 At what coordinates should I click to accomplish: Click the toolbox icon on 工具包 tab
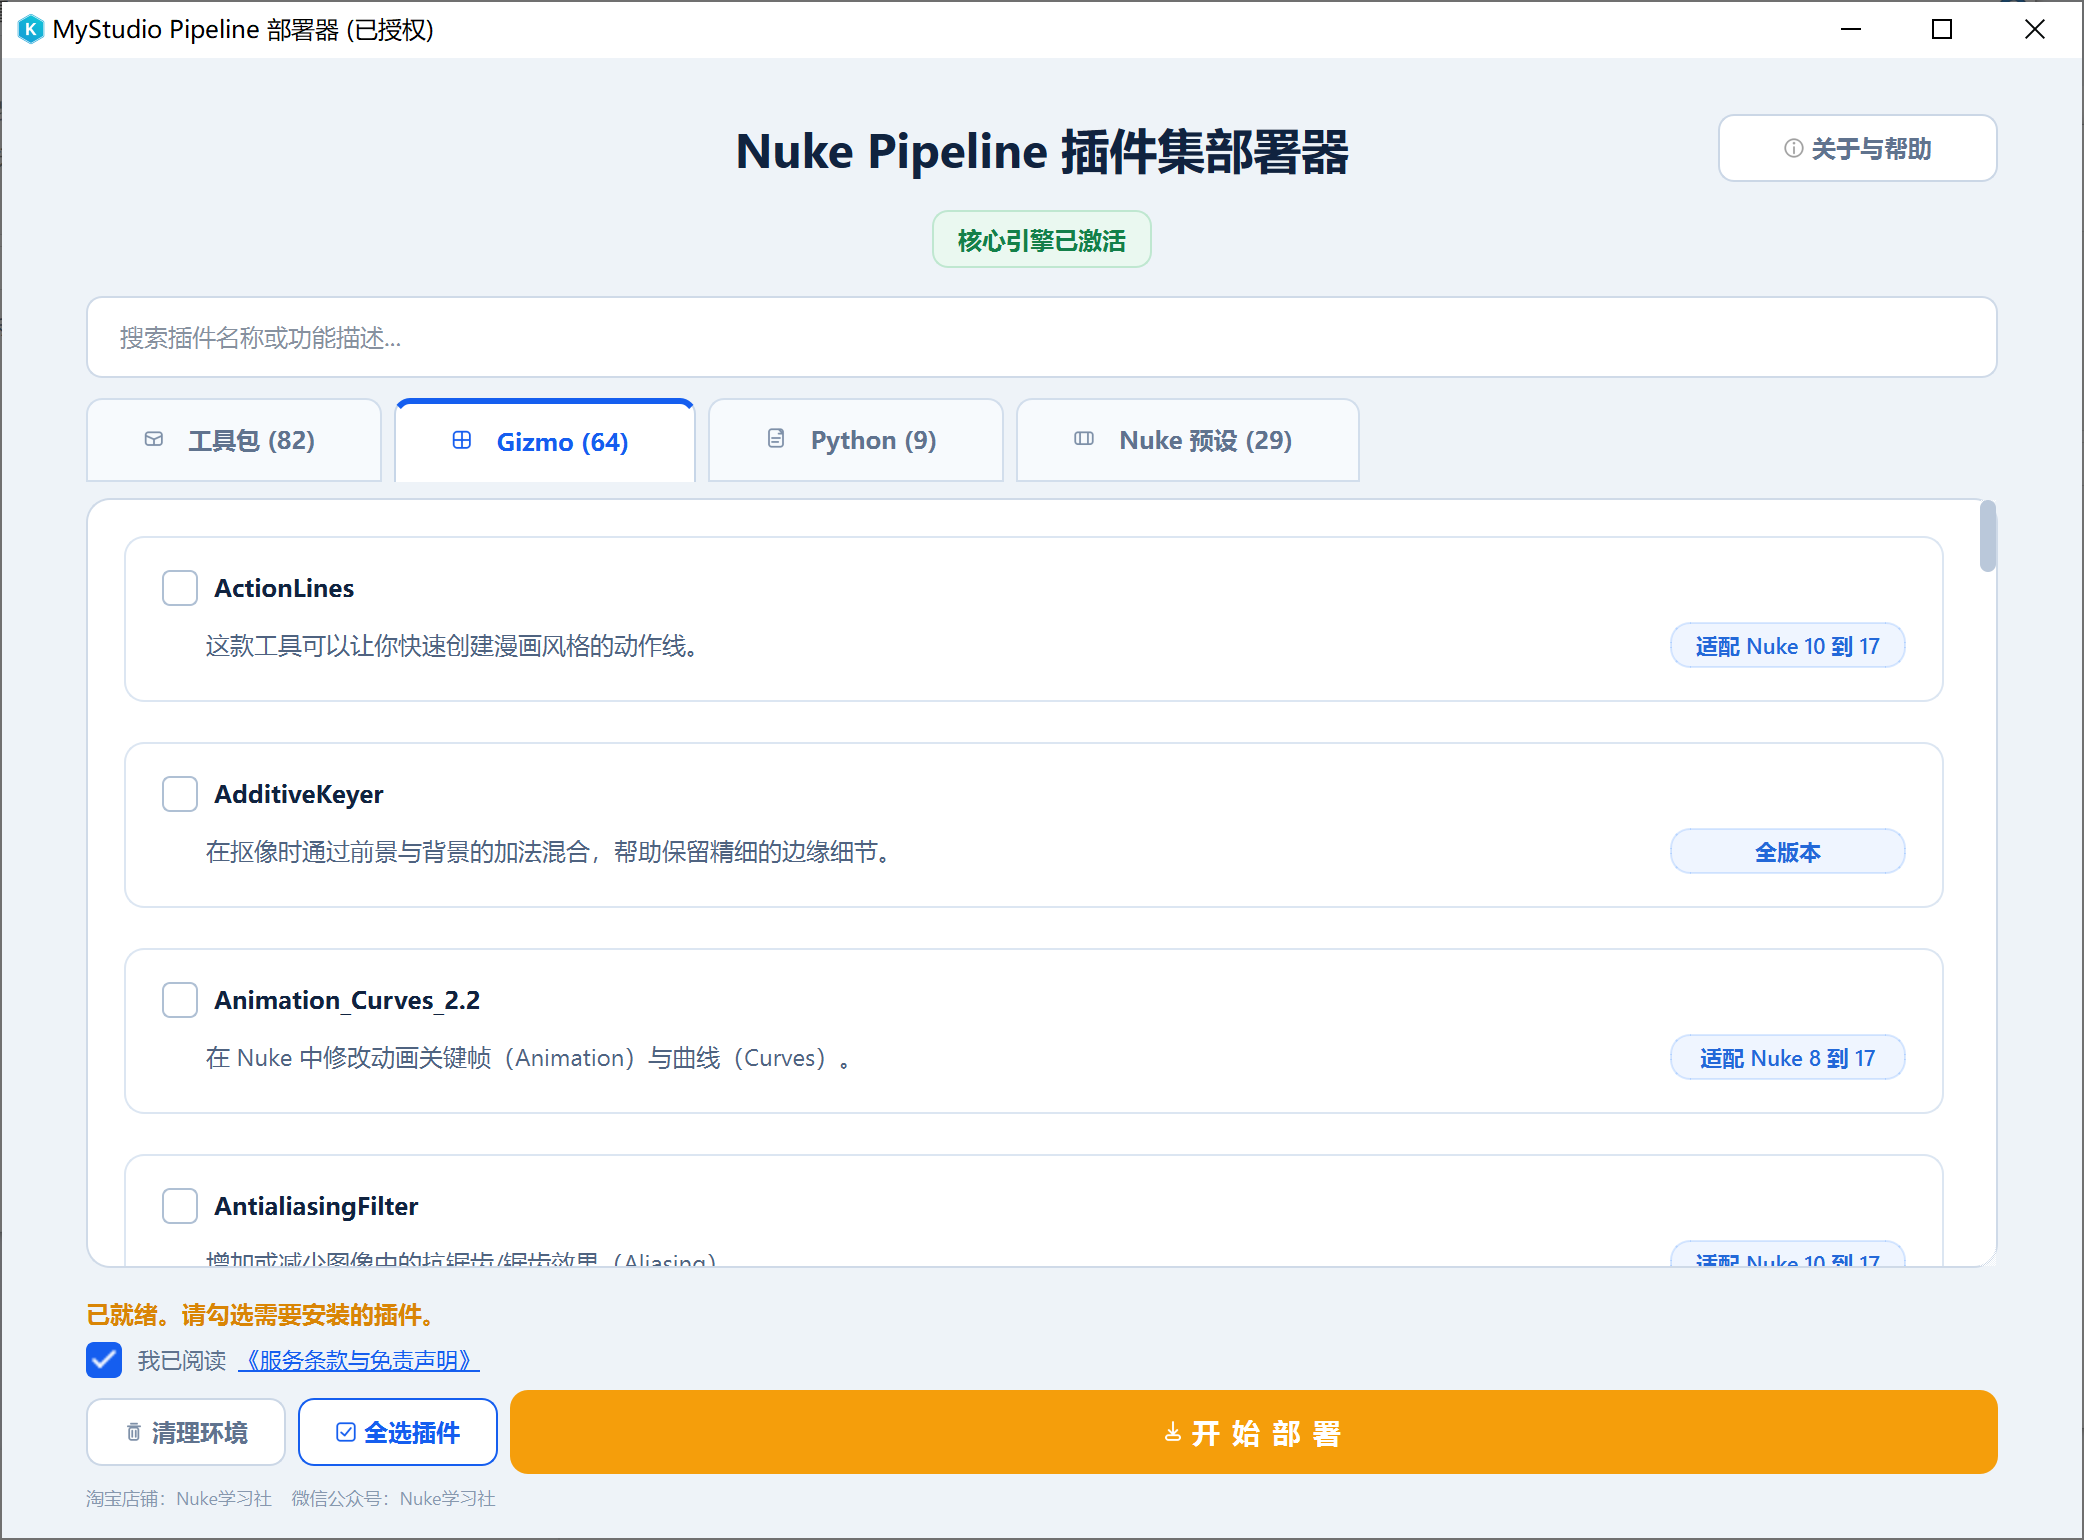coord(154,440)
